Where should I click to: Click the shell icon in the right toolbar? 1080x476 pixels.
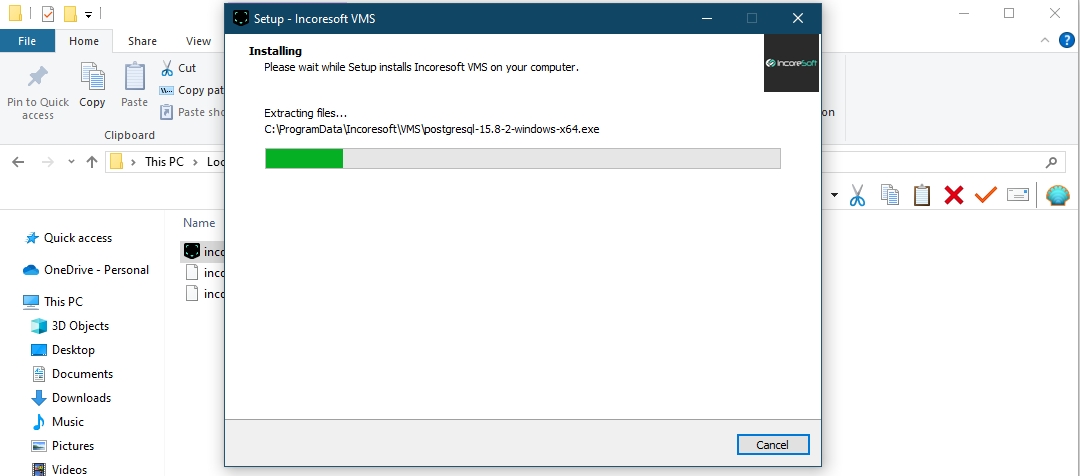click(1058, 195)
